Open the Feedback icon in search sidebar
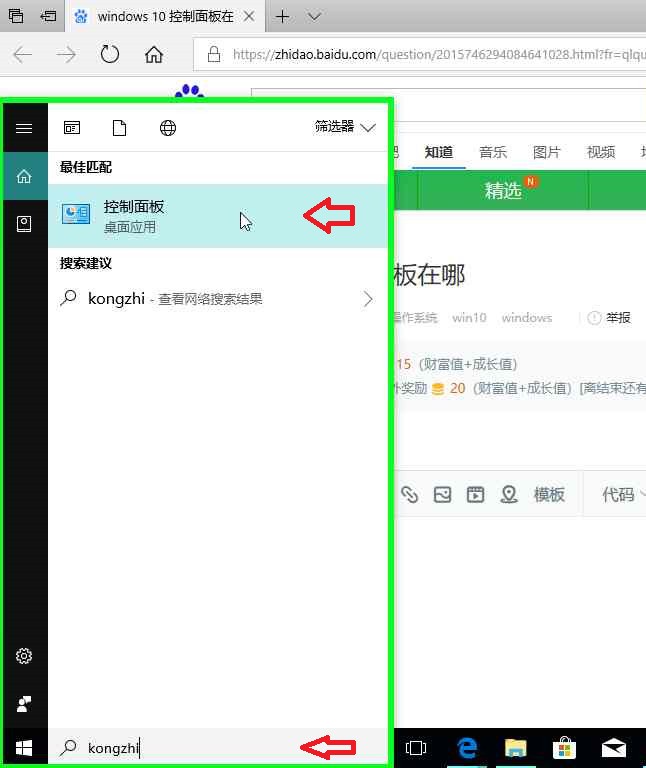Screen dimensions: 646x768 (x=24, y=704)
